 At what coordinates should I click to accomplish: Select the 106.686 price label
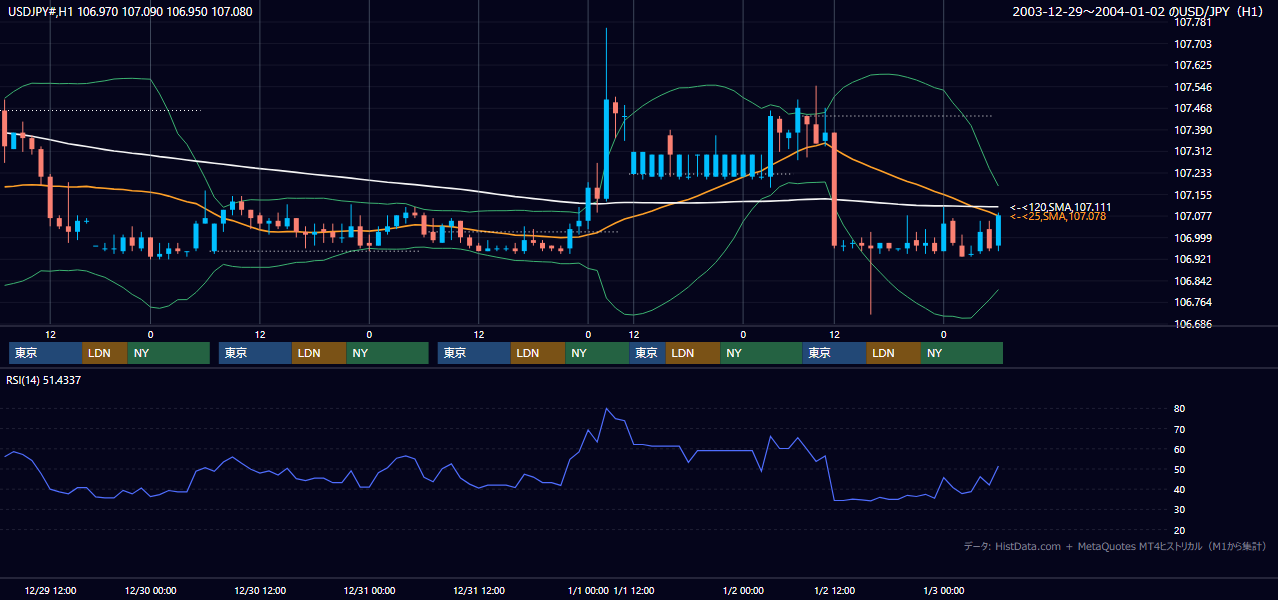click(1193, 324)
